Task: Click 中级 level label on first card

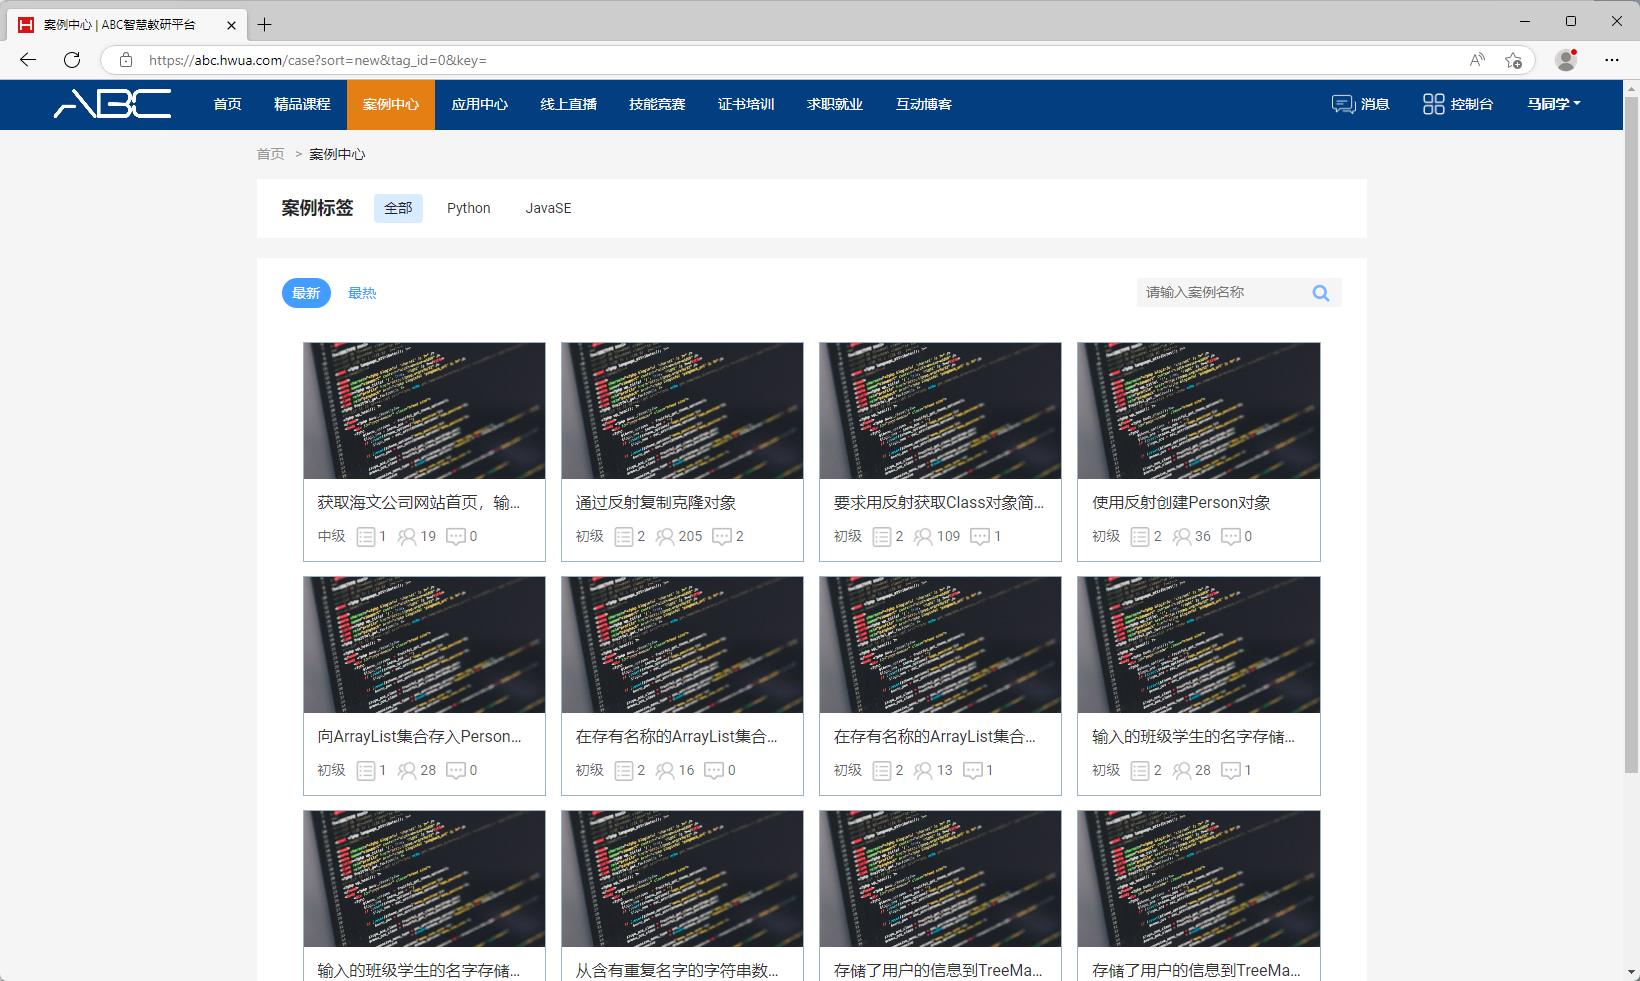Action: (331, 537)
